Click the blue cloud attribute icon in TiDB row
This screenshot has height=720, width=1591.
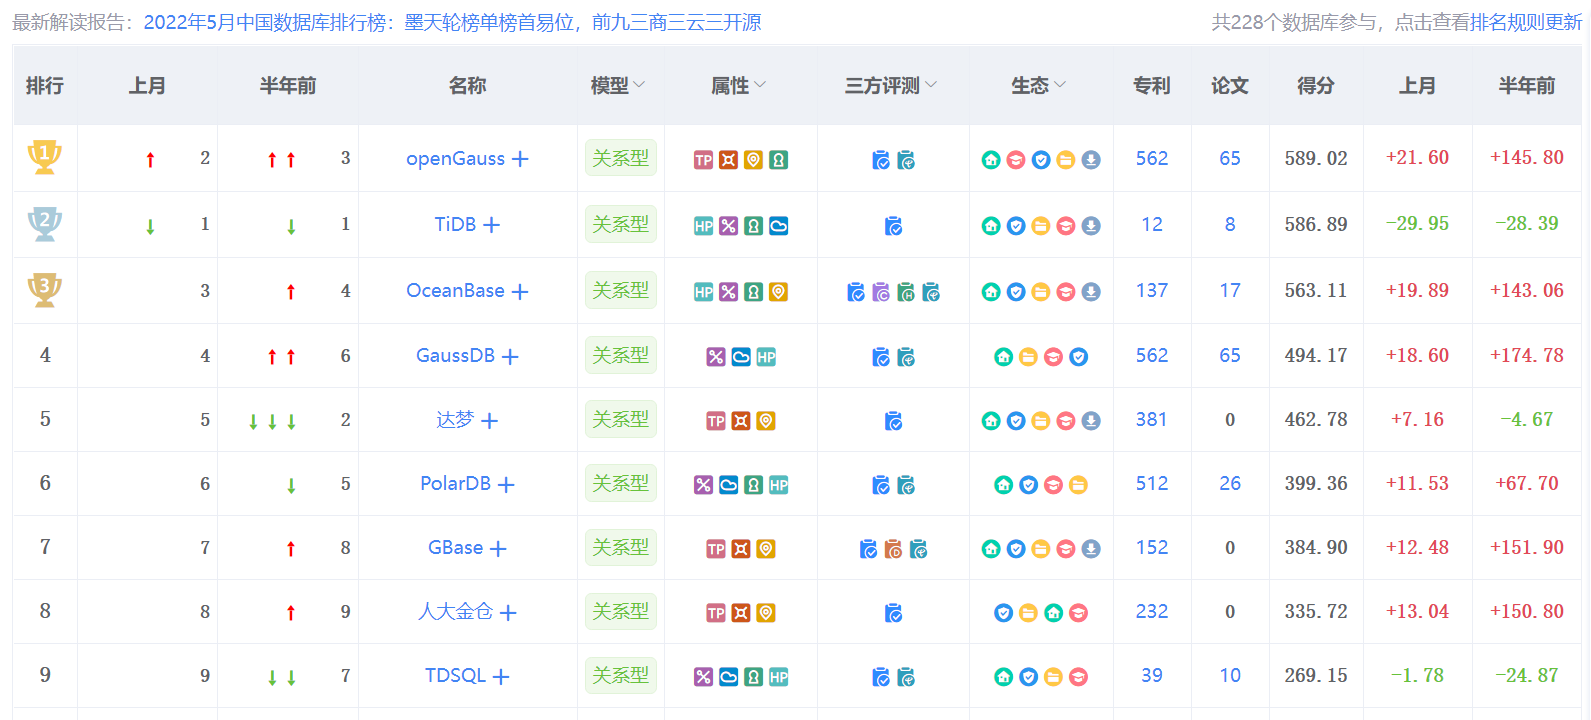[779, 226]
